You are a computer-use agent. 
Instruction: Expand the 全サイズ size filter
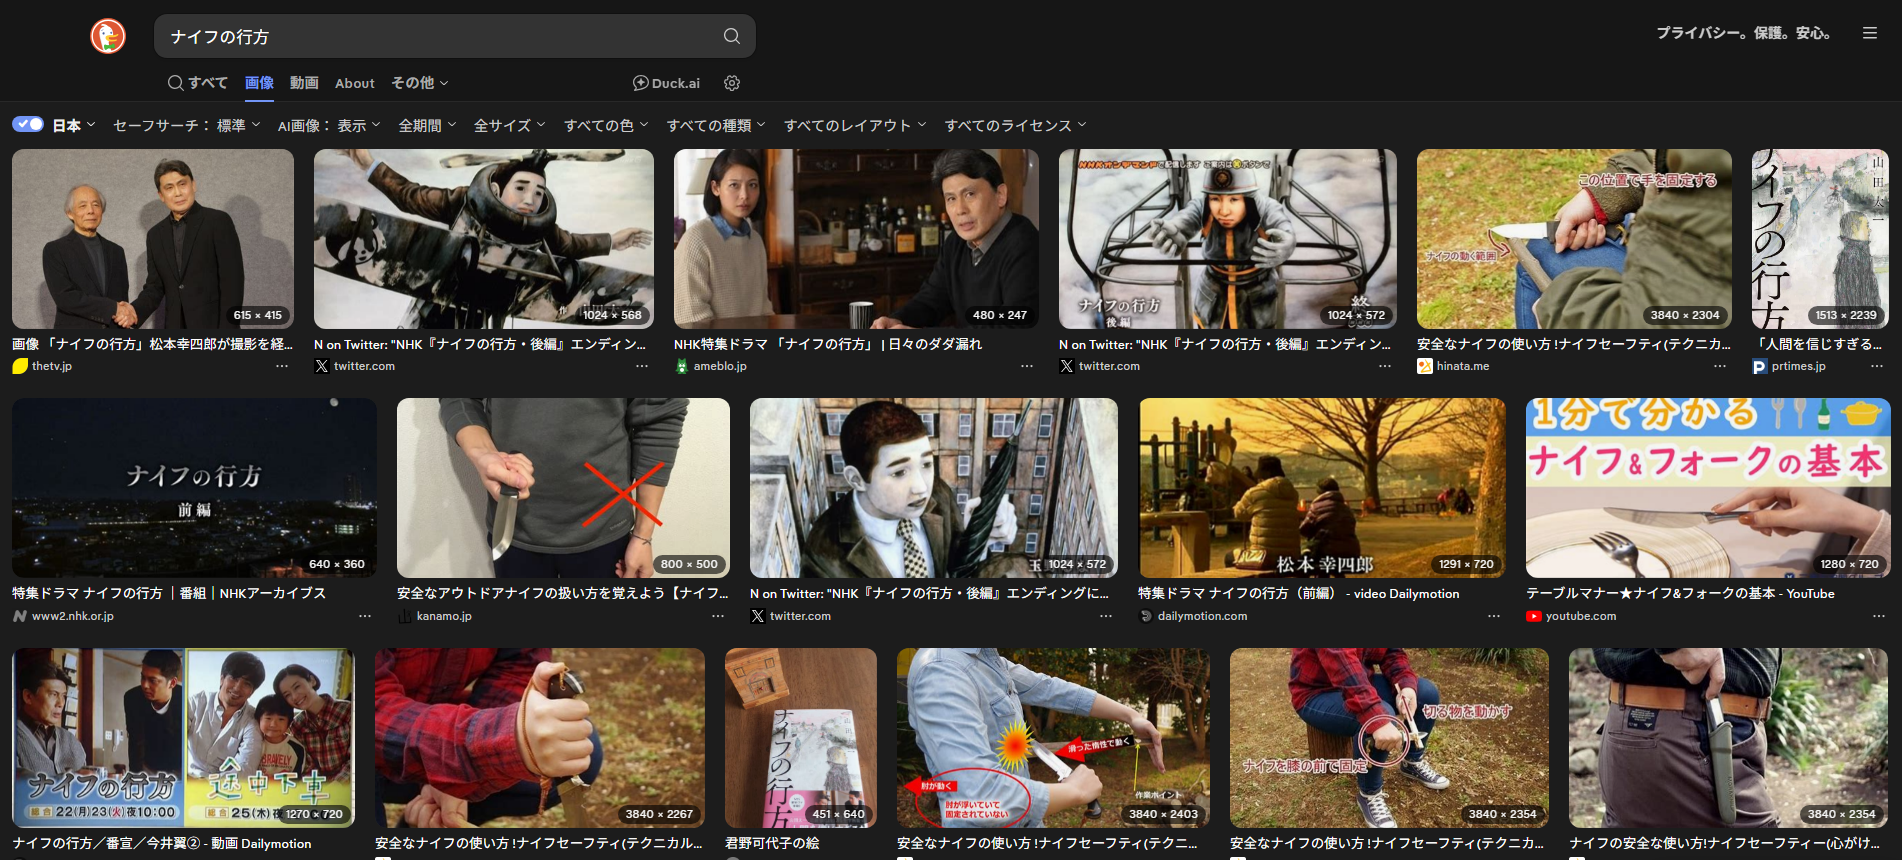(x=509, y=125)
